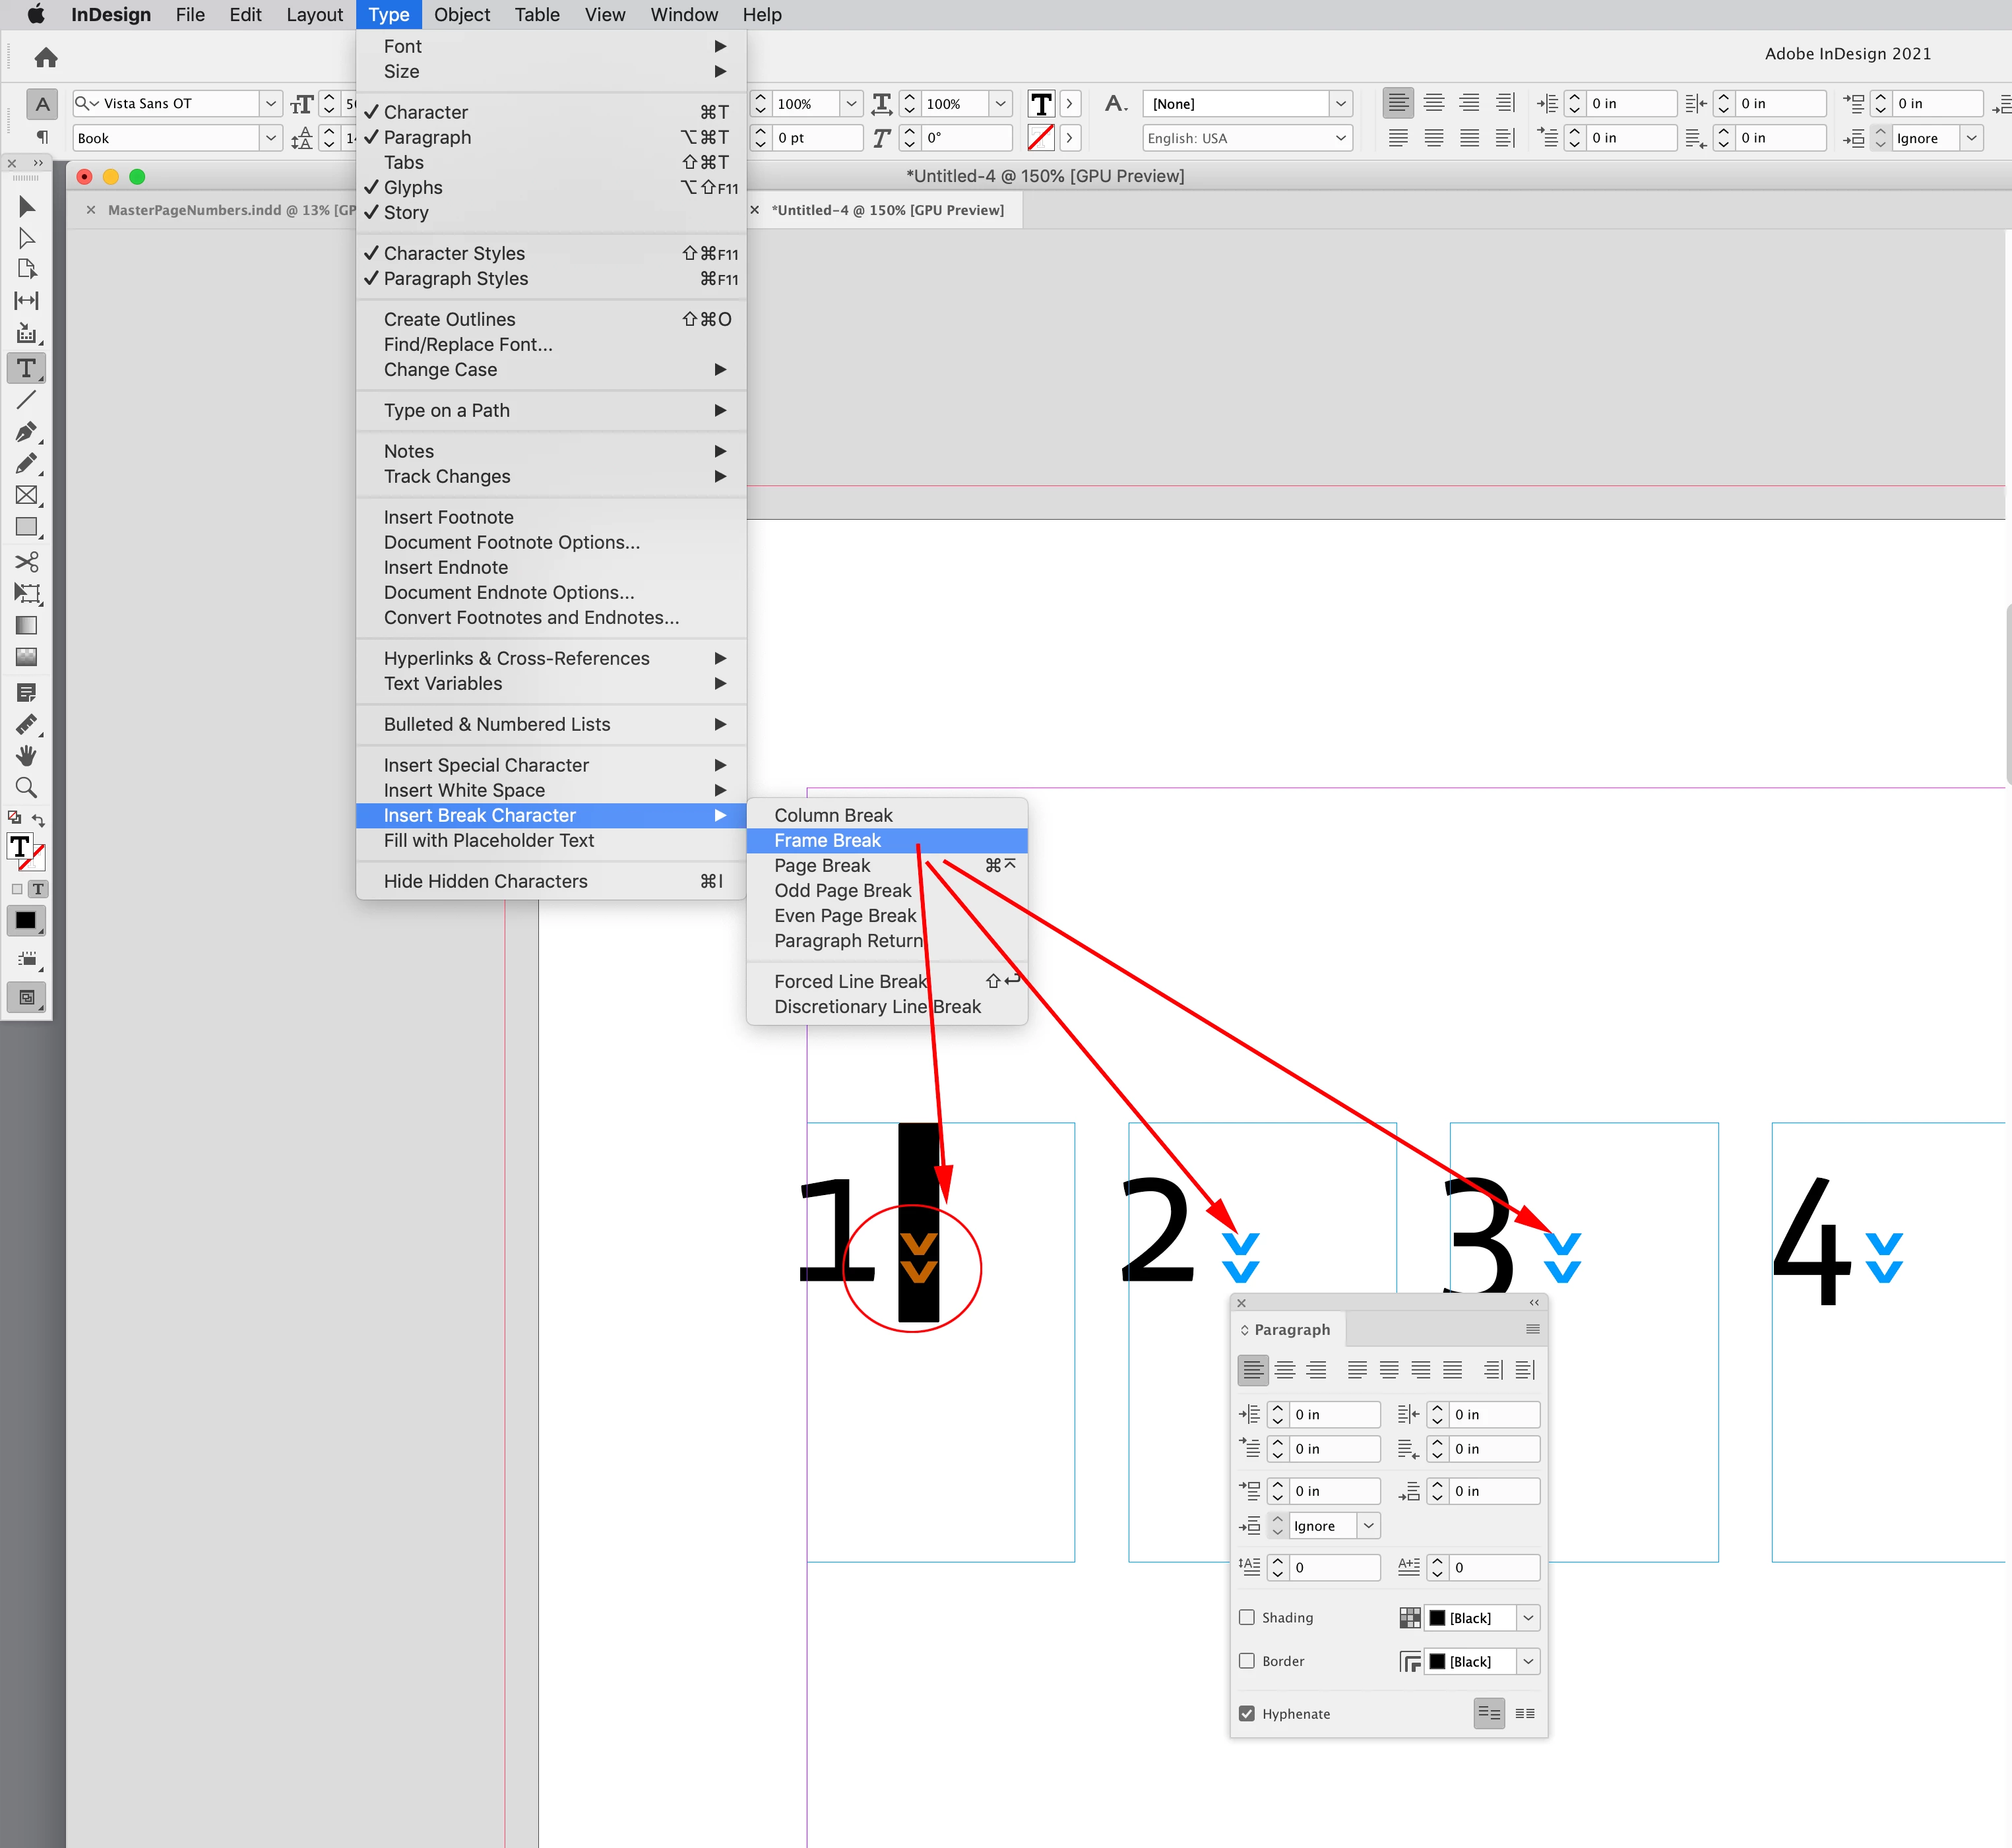Screen dimensions: 2012x1848
Task: Enable the Shading checkbox
Action: 1247,1617
